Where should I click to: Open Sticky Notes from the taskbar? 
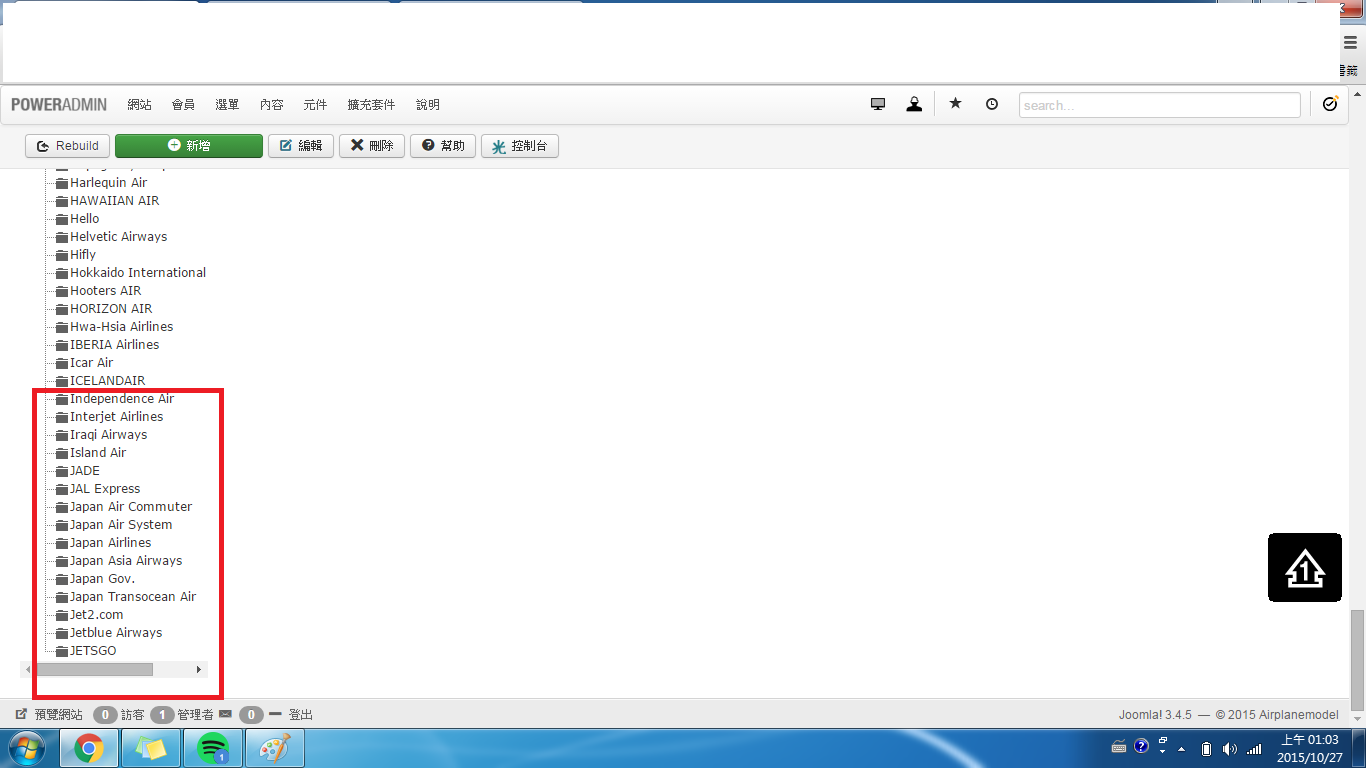(151, 748)
